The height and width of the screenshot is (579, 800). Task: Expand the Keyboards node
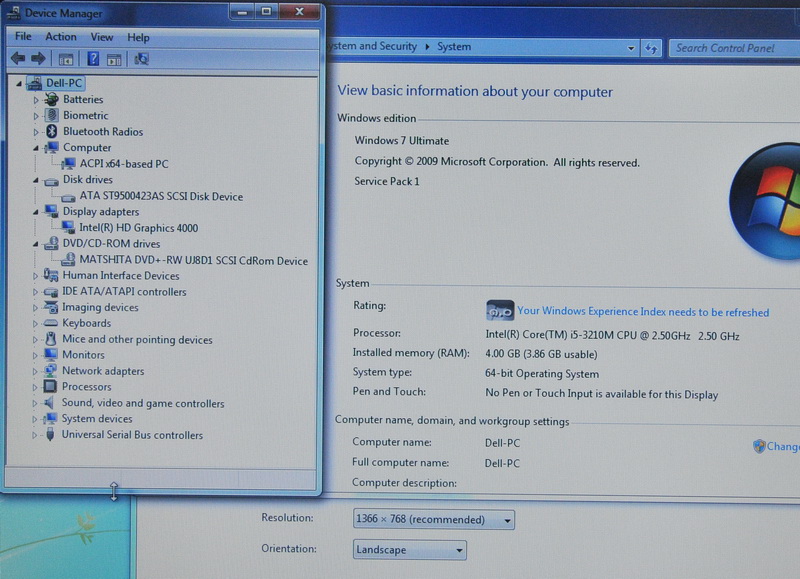pyautogui.click(x=35, y=323)
